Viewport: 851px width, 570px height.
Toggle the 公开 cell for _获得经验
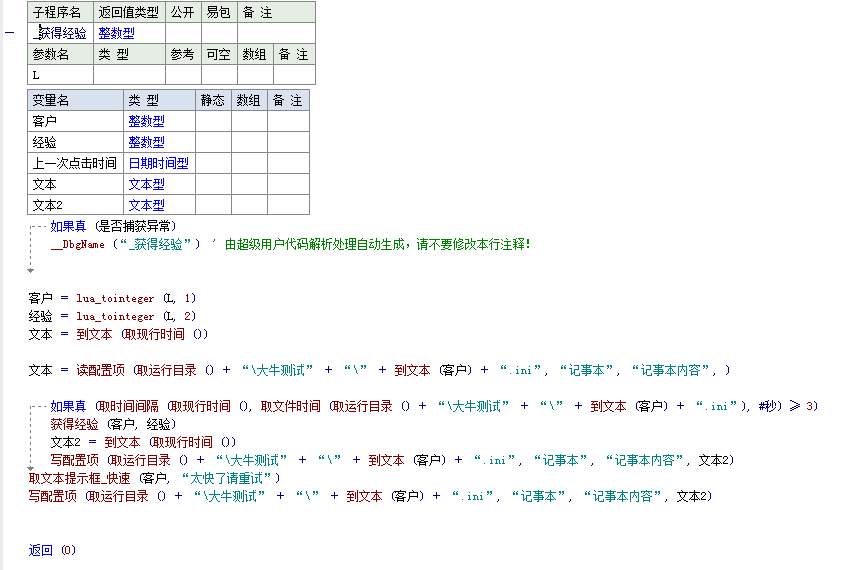[183, 33]
